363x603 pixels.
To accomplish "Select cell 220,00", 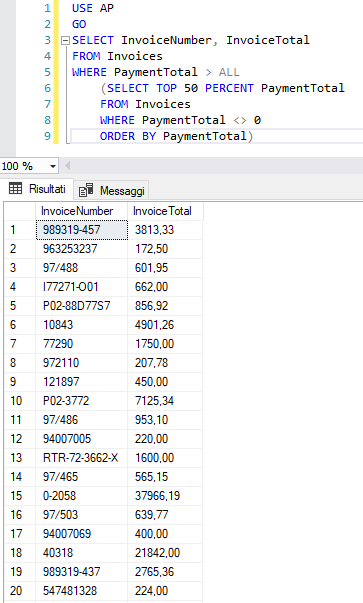I will [165, 439].
